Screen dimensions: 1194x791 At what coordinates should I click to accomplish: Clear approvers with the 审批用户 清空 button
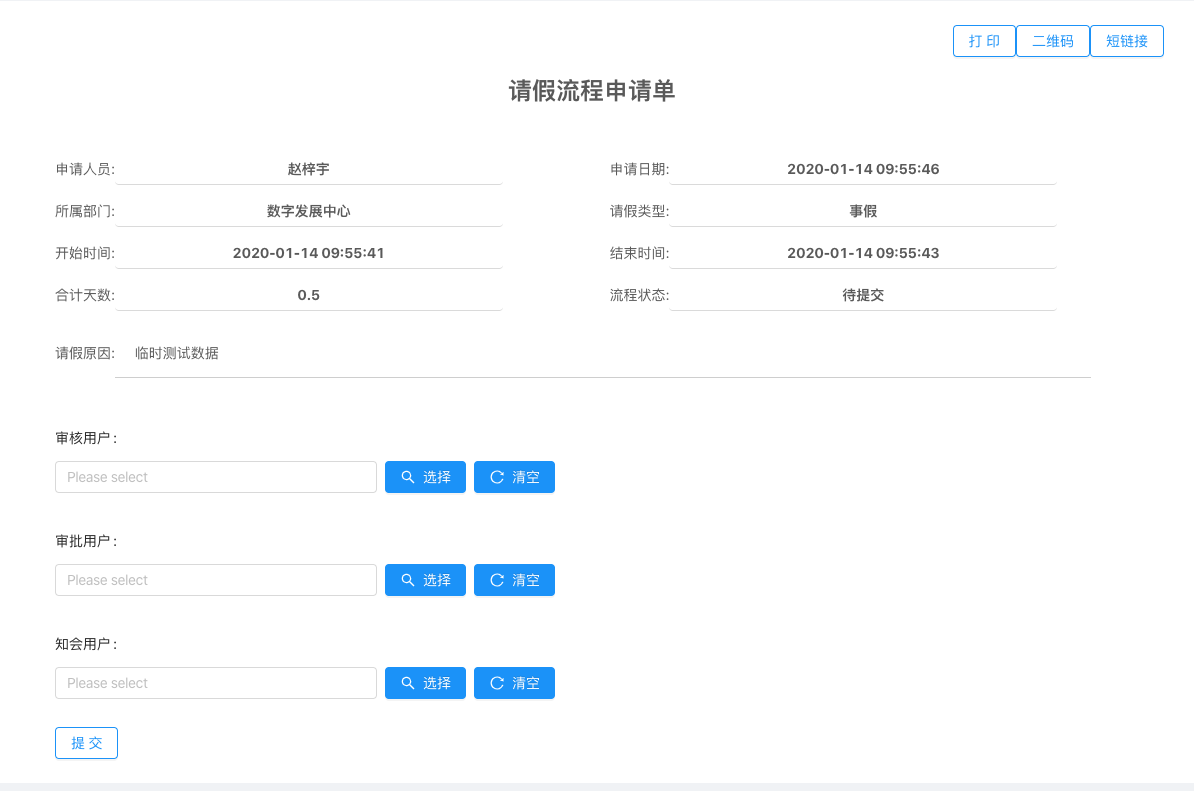(514, 580)
